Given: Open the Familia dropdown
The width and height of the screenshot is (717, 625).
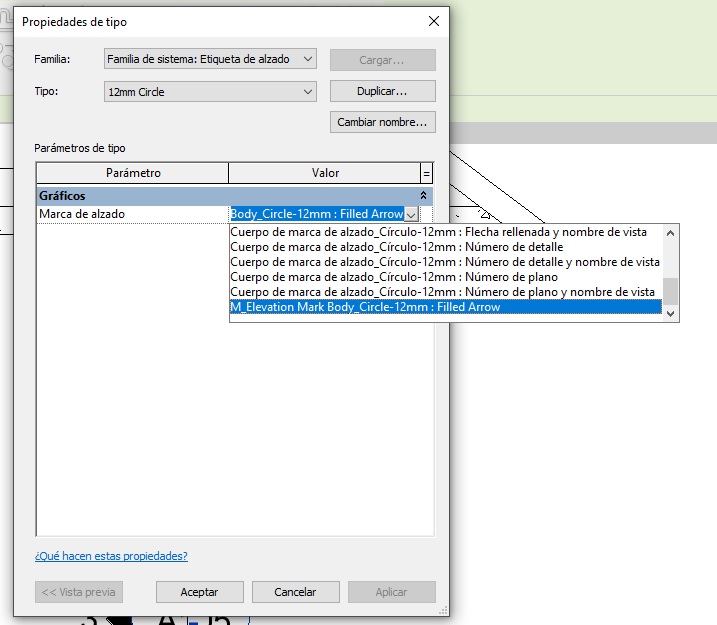Looking at the screenshot, I should click(210, 60).
